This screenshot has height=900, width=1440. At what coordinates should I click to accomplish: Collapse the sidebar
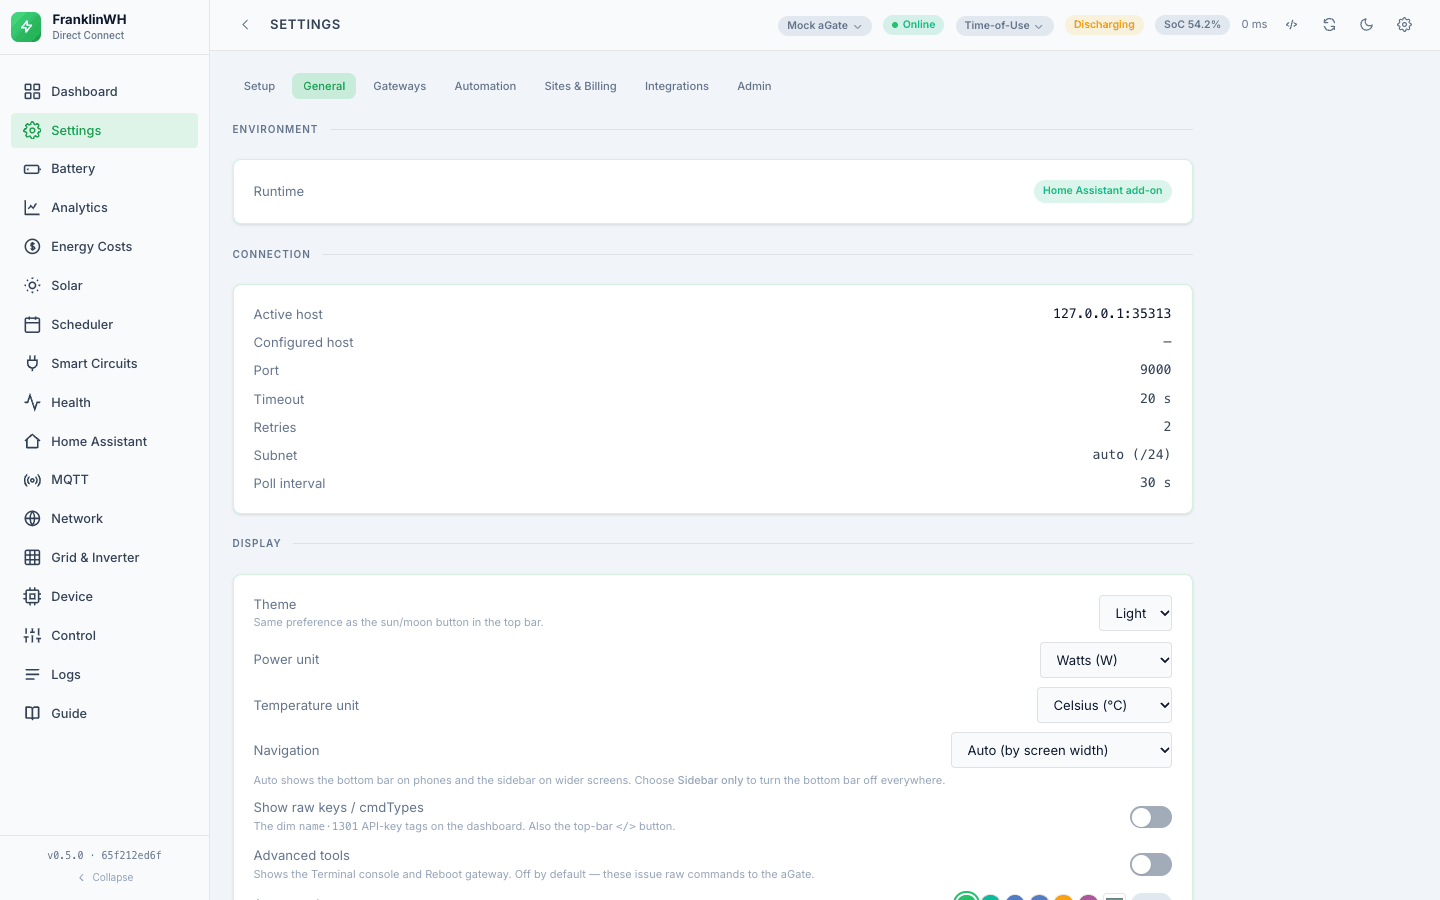click(105, 877)
